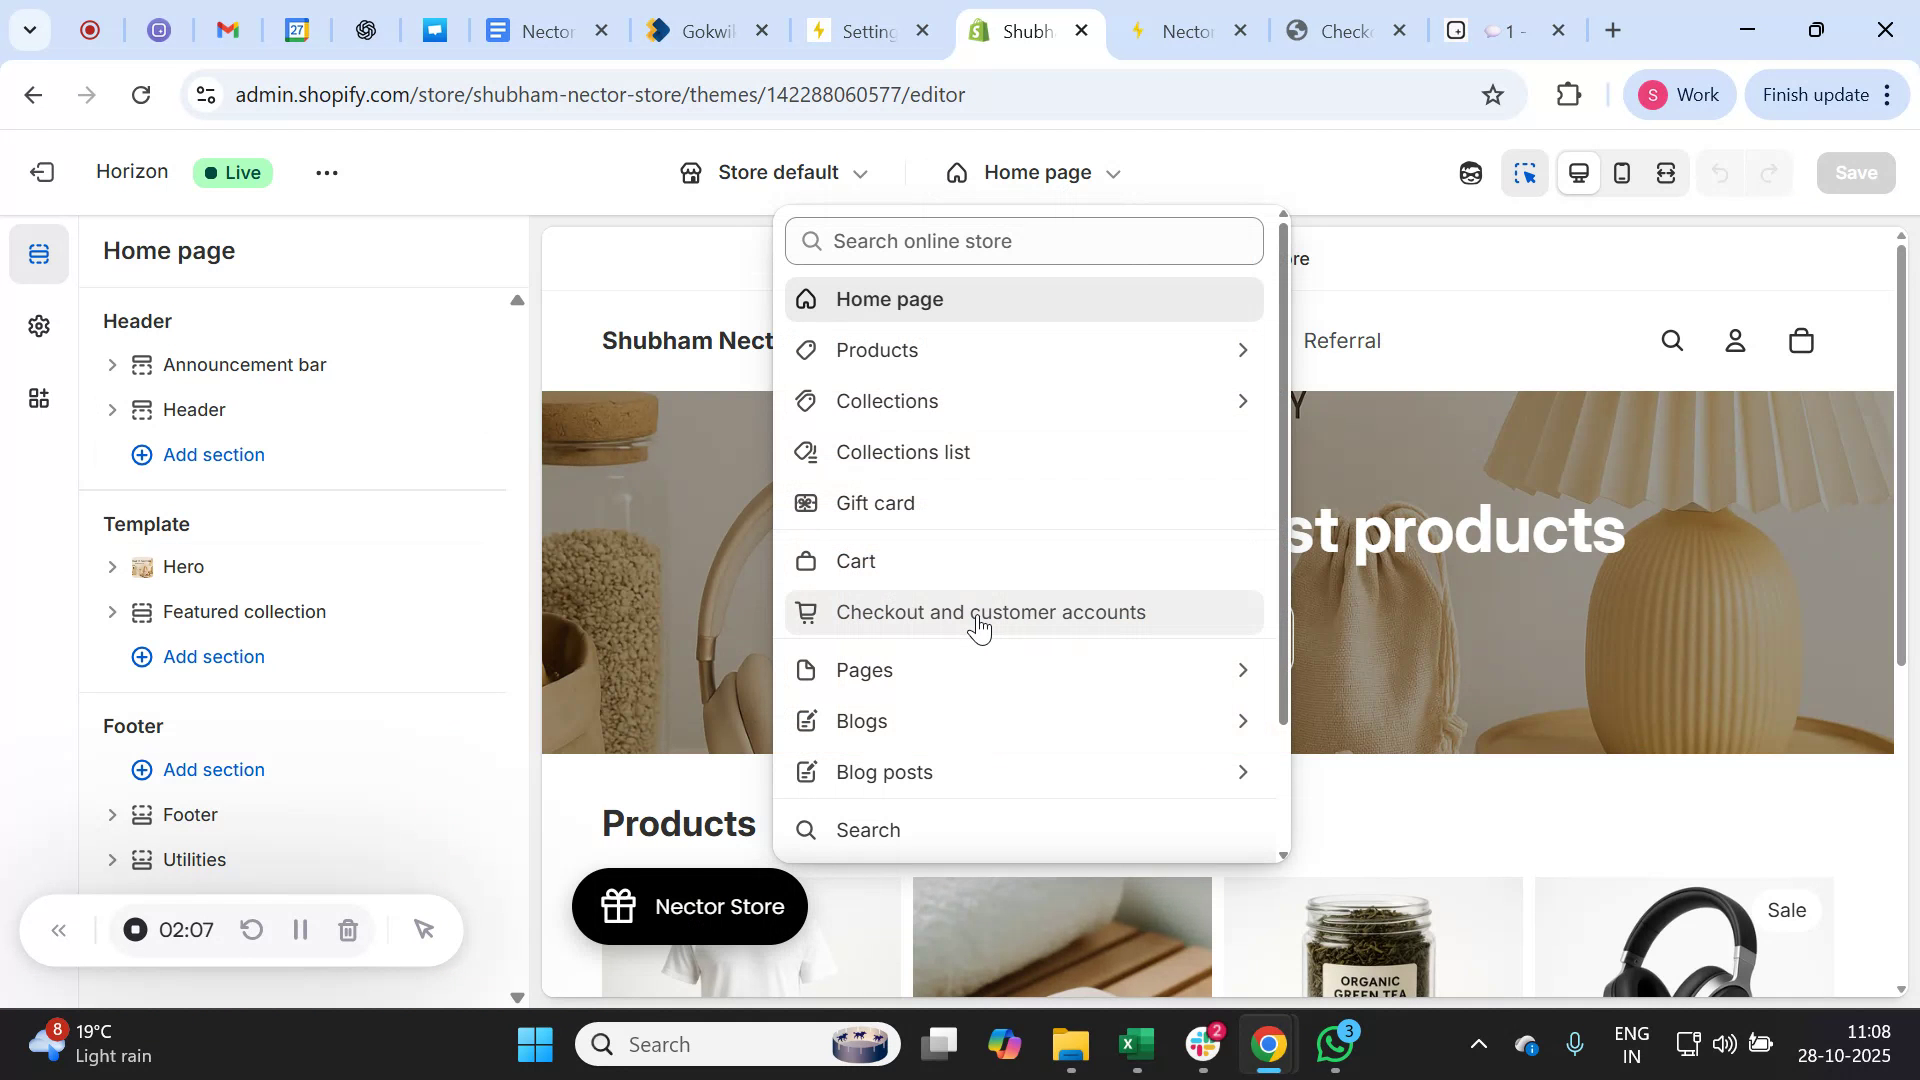Exit the theme editor via top-left exit icon
Viewport: 1920px width, 1080px height.
pyautogui.click(x=41, y=172)
